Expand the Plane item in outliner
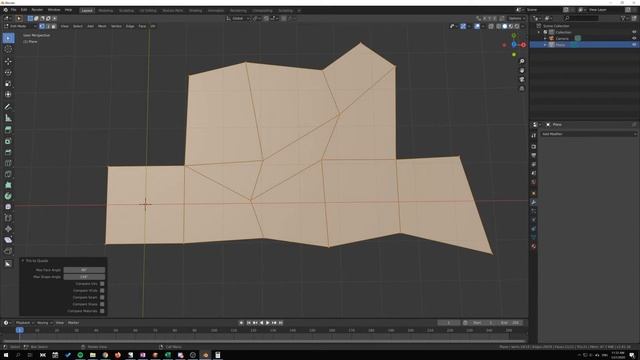This screenshot has width=640, height=360. (x=545, y=45)
